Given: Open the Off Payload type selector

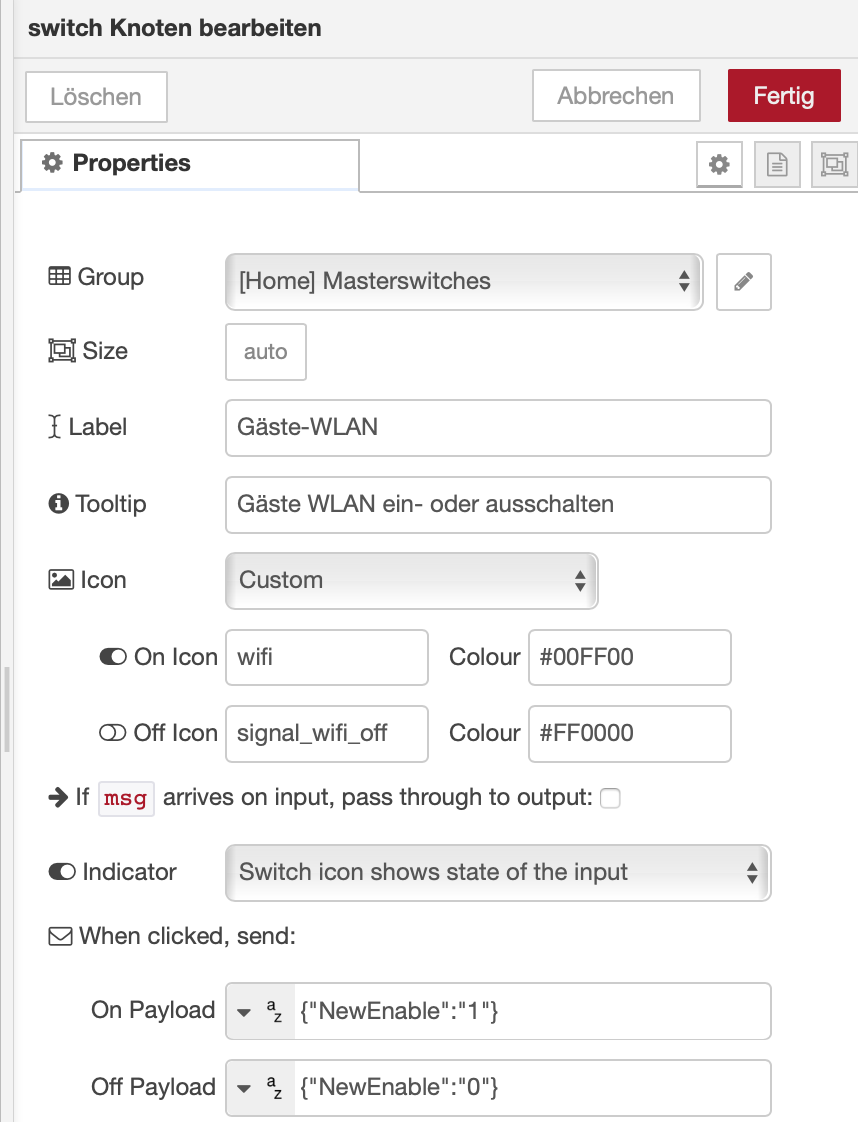Looking at the screenshot, I should tap(260, 1088).
